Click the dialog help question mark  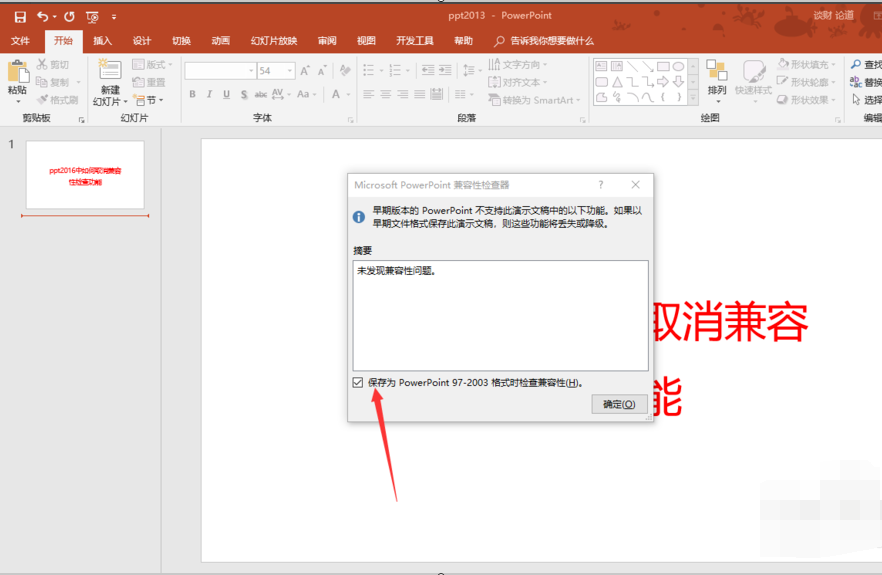tap(601, 185)
